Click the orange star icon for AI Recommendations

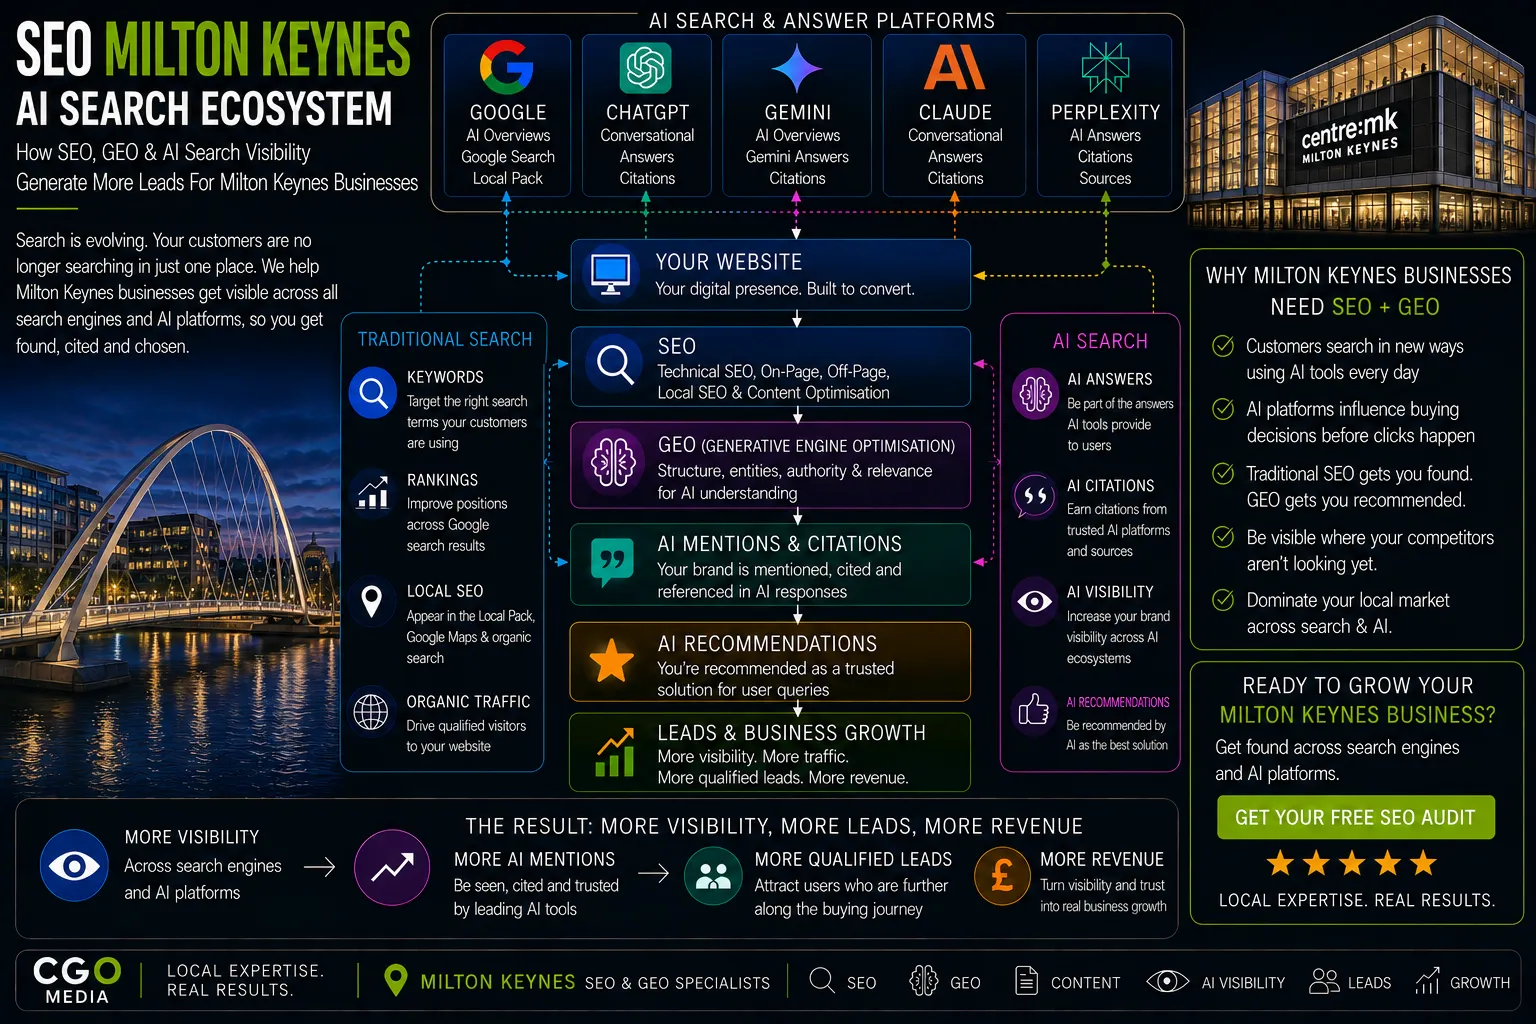point(611,661)
